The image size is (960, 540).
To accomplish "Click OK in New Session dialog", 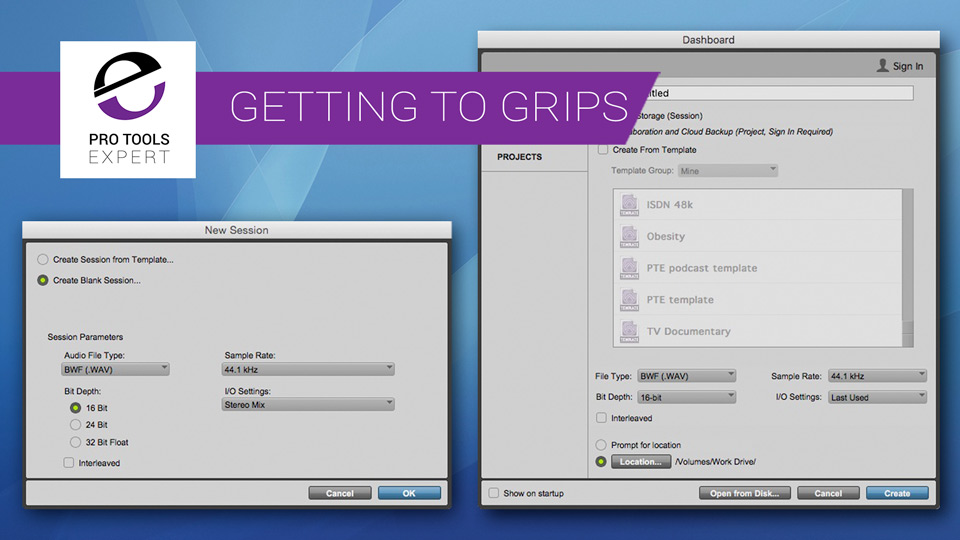I will (x=409, y=493).
